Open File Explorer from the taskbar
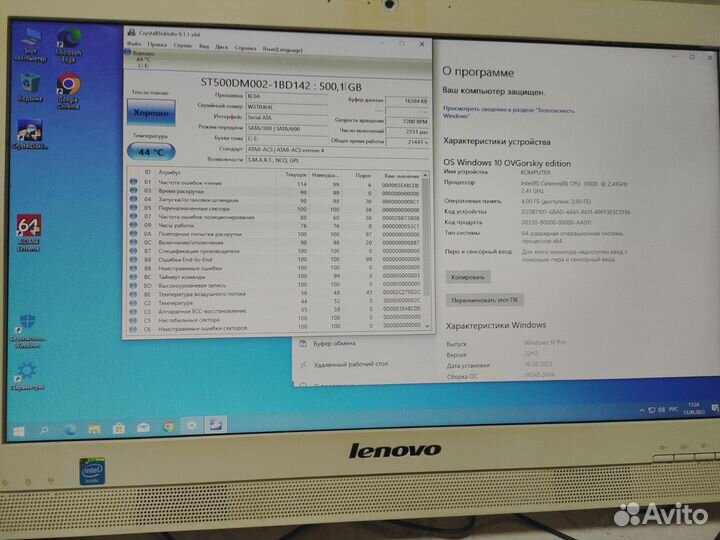720x540 pixels. [94, 429]
